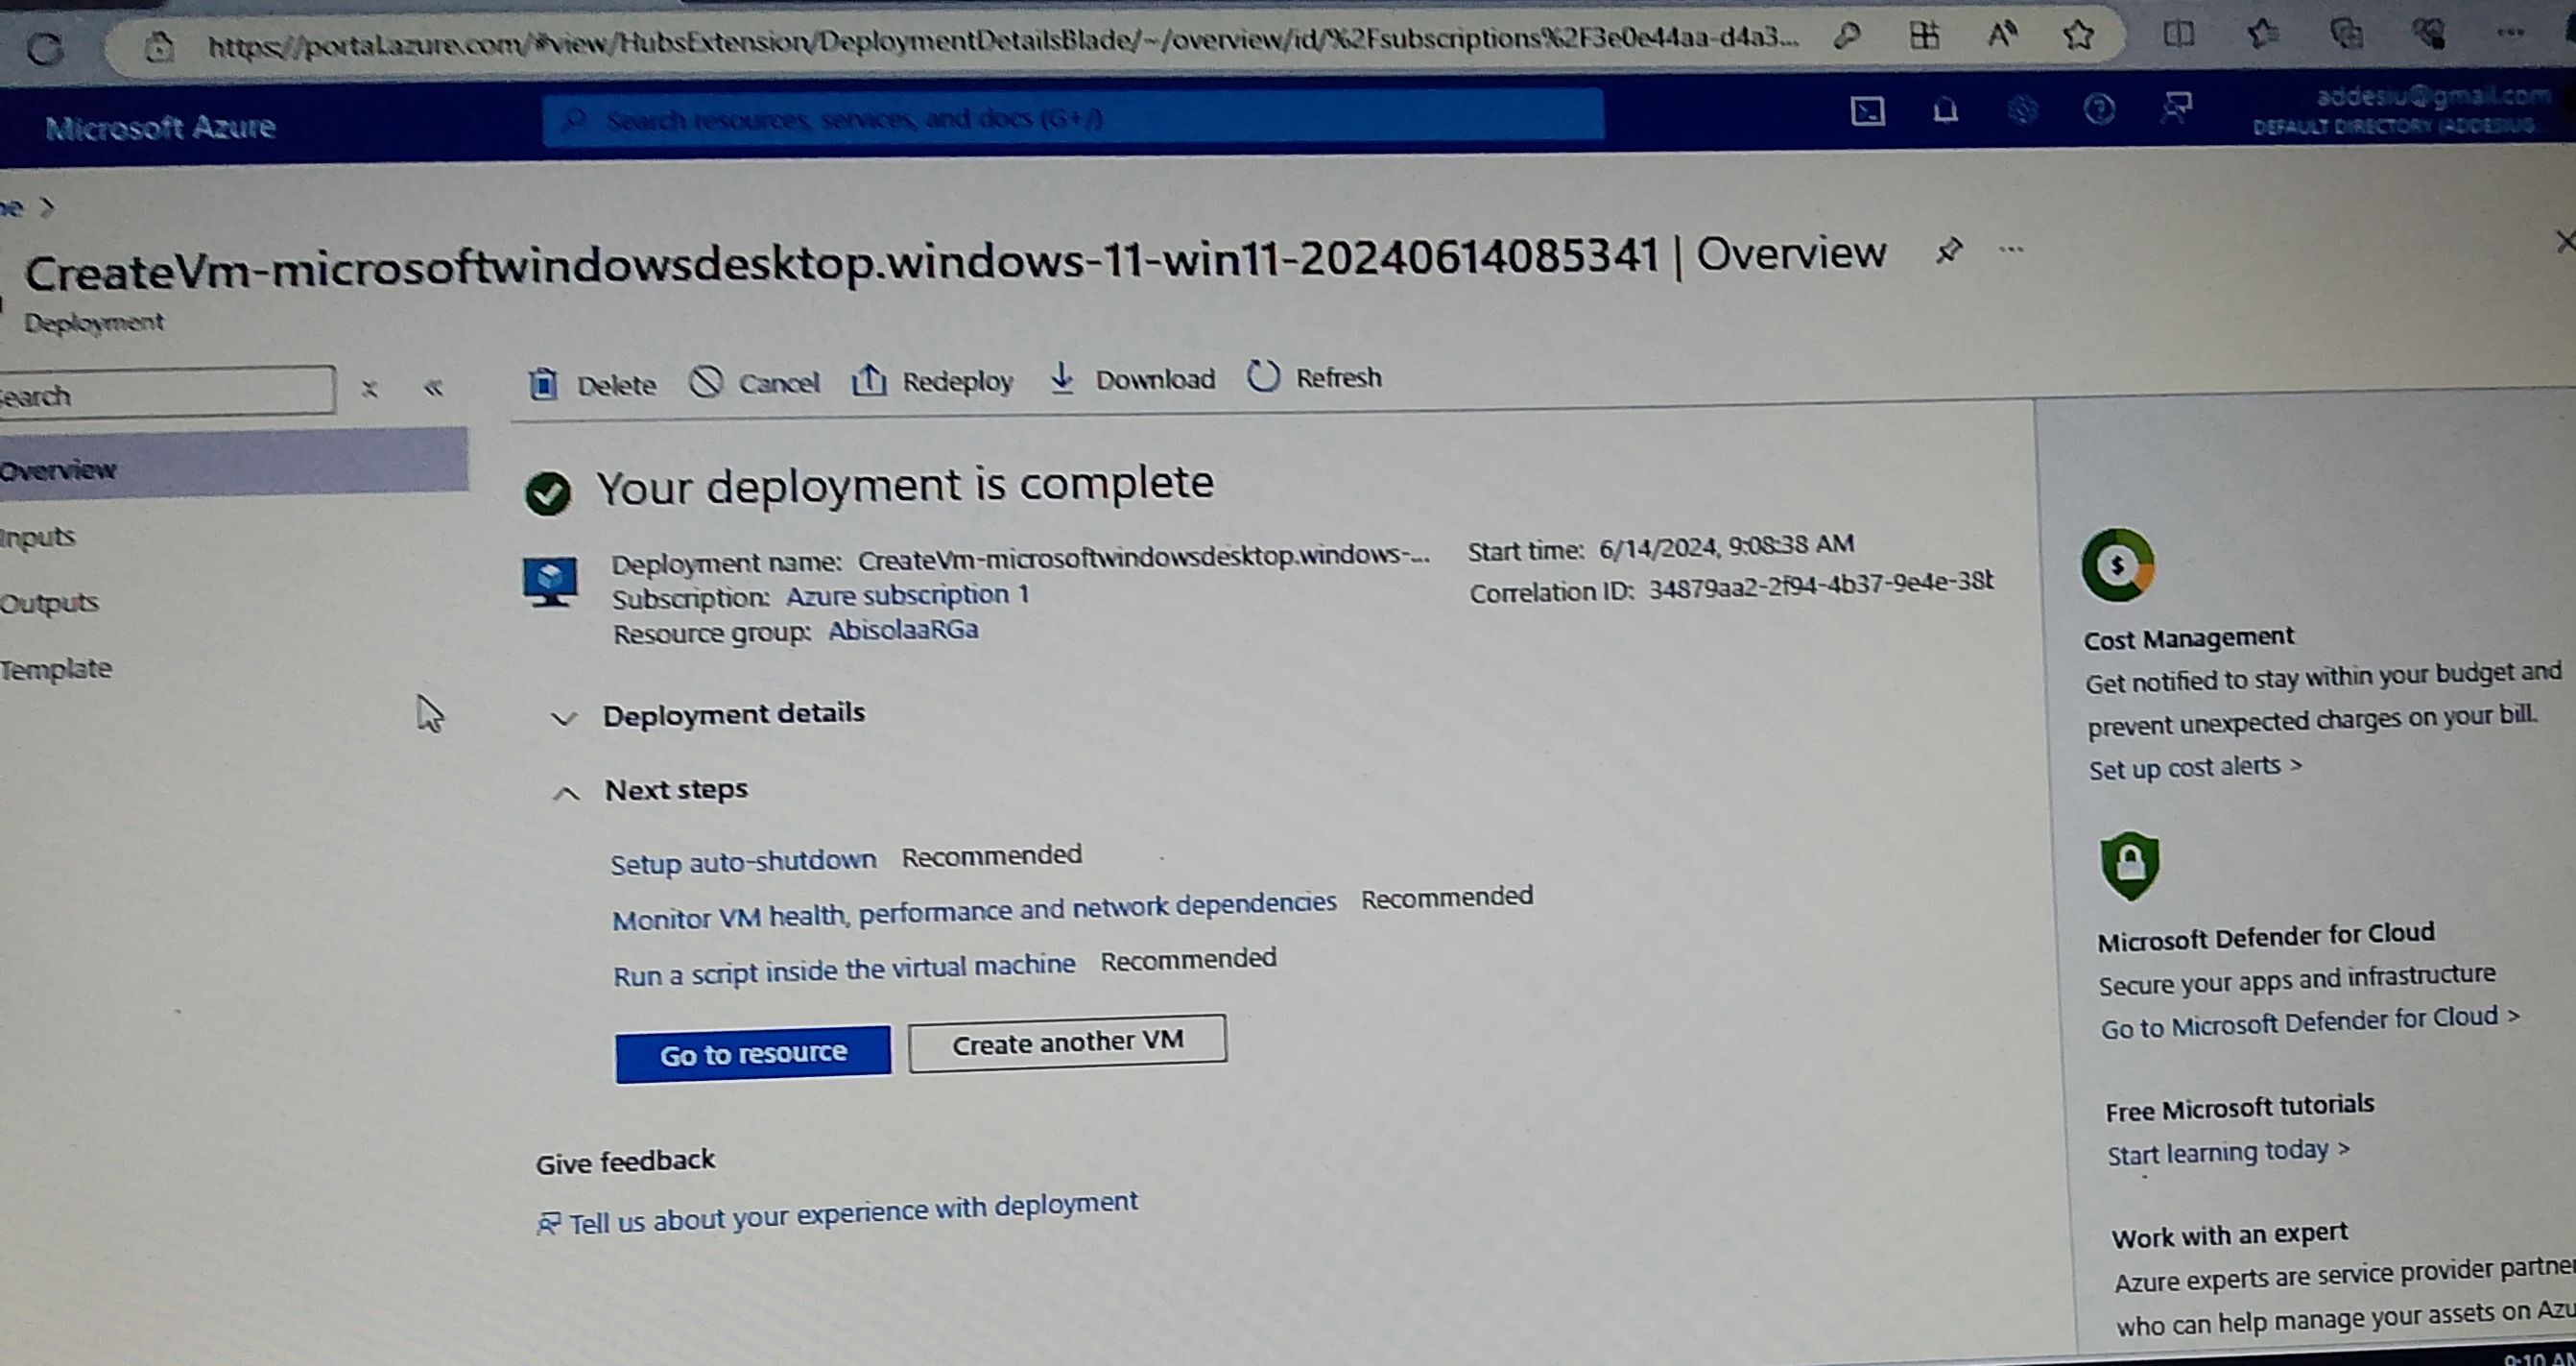
Task: Open portal settings gear icon
Action: pos(2022,109)
